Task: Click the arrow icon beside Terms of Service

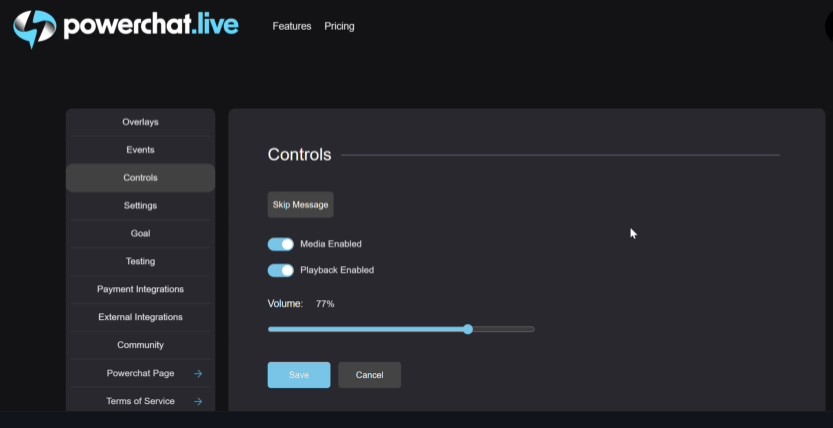Action: pyautogui.click(x=198, y=401)
